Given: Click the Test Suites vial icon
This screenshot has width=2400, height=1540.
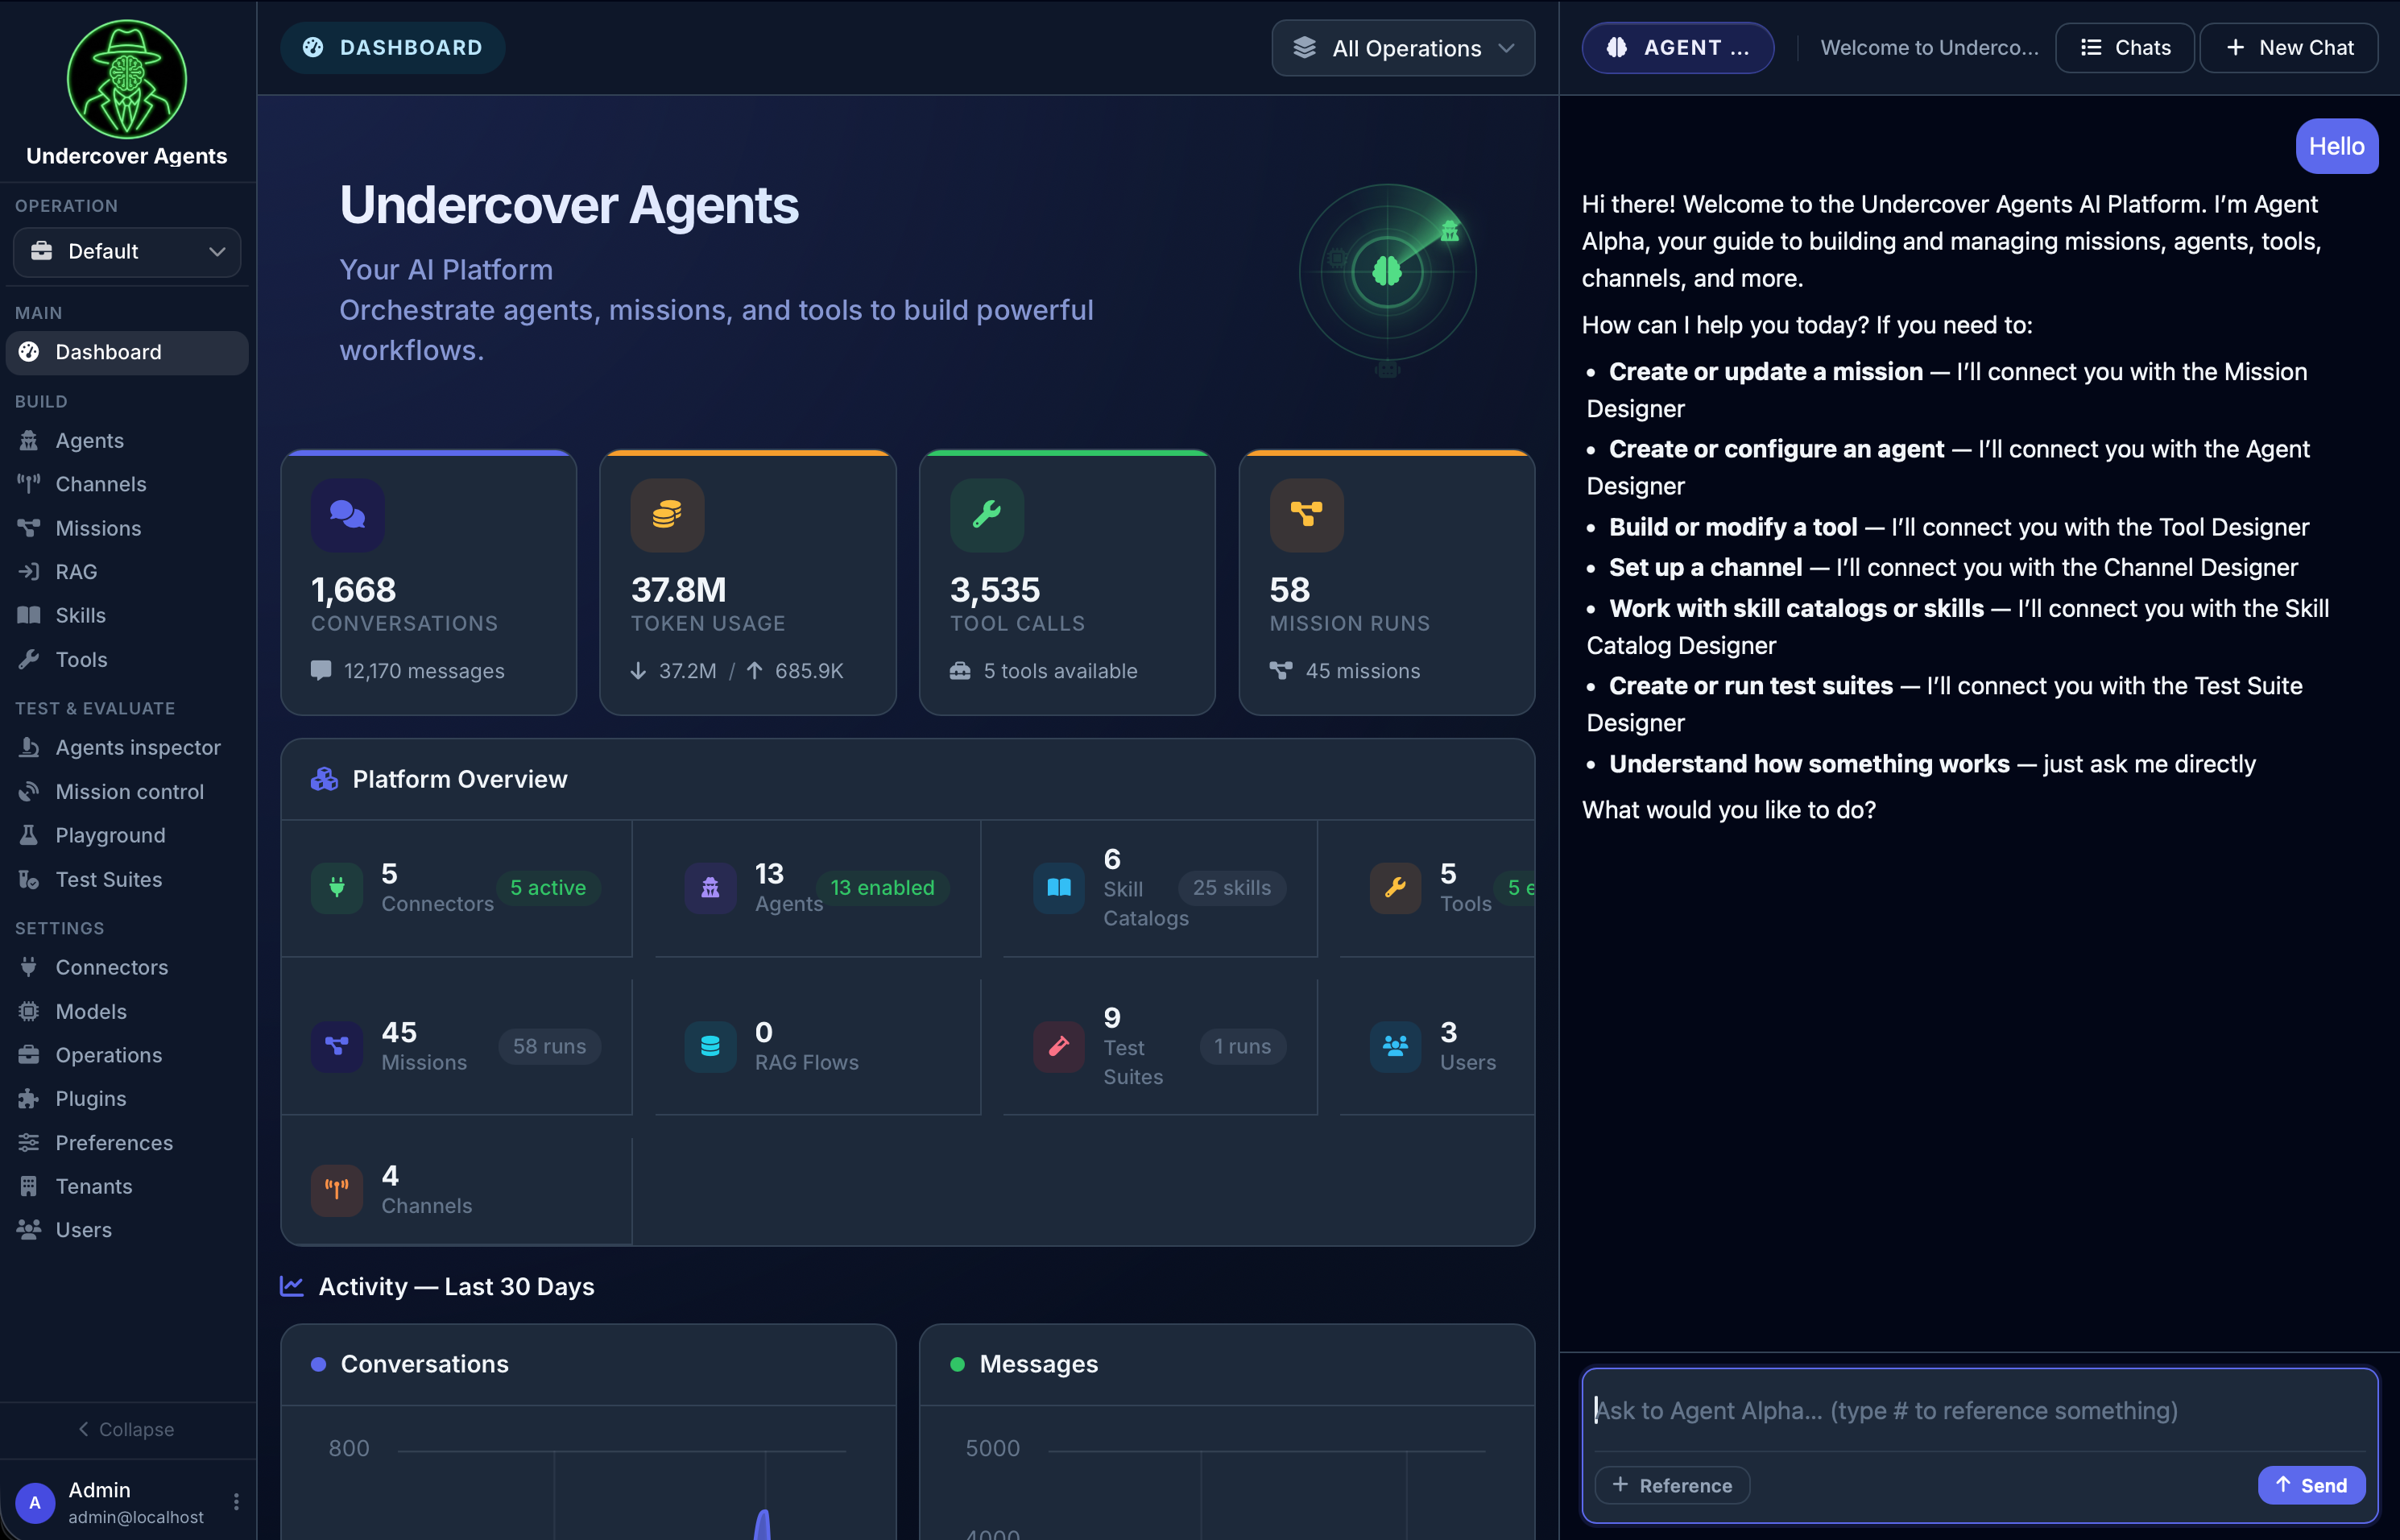Looking at the screenshot, I should (x=29, y=879).
